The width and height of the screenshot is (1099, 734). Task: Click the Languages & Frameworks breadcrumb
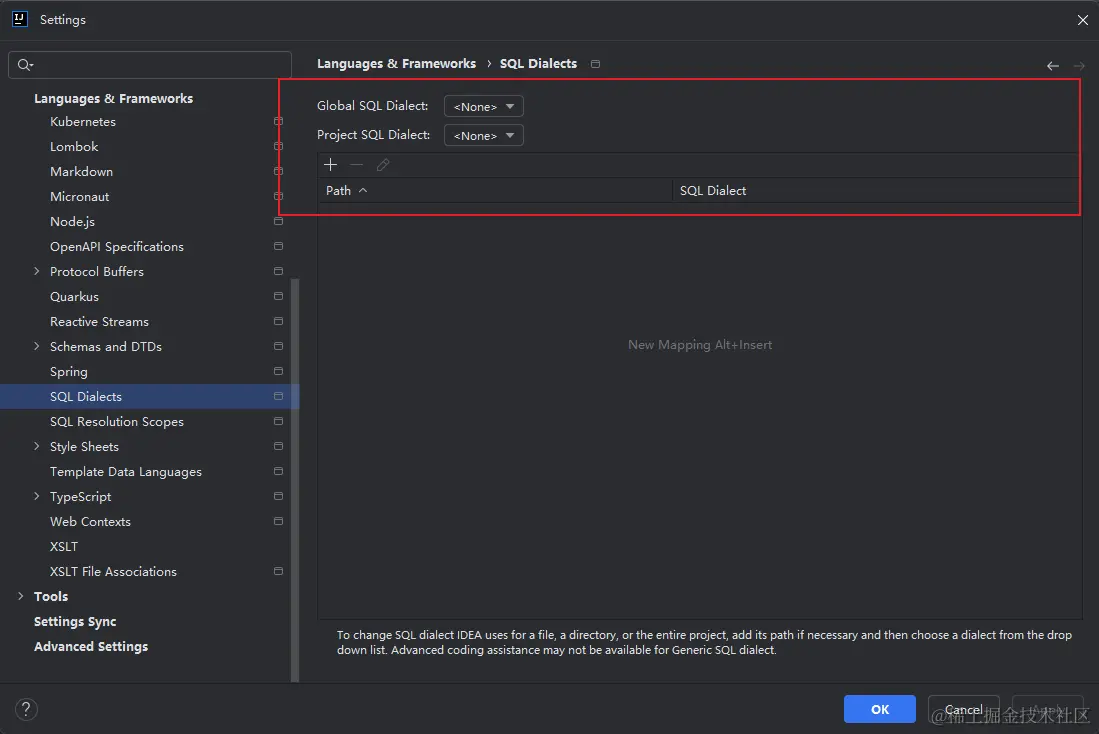(396, 63)
